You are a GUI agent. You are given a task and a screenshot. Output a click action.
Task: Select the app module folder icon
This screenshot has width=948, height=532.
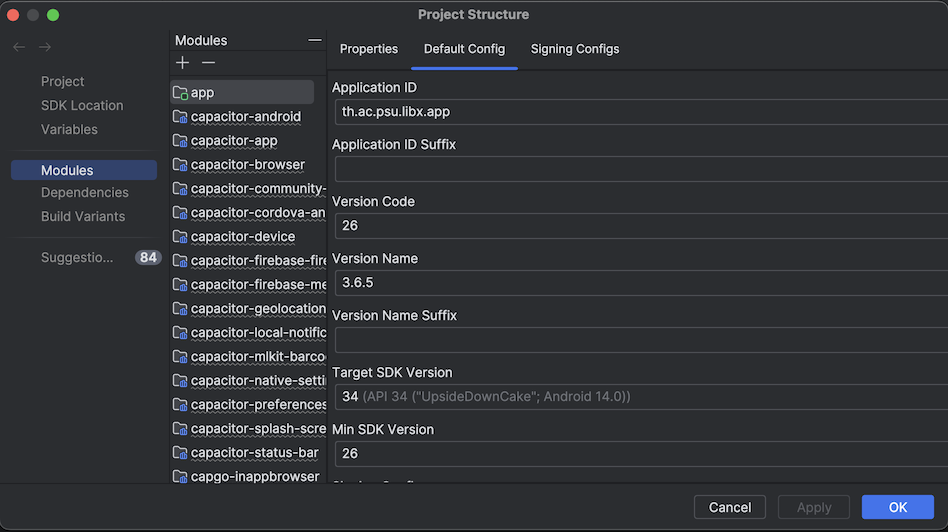(x=180, y=93)
